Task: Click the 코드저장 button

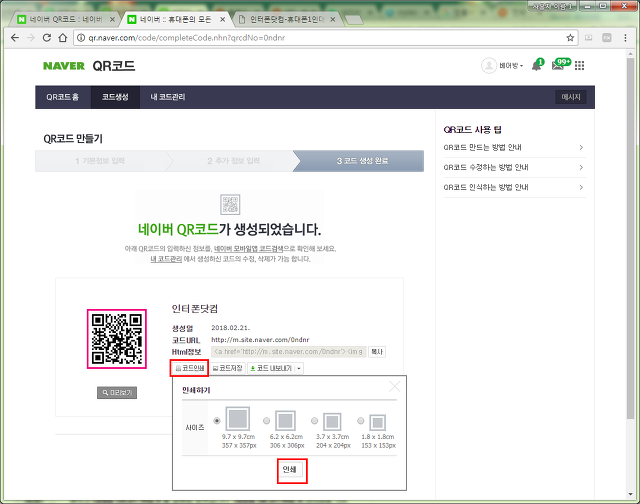Action: click(228, 368)
